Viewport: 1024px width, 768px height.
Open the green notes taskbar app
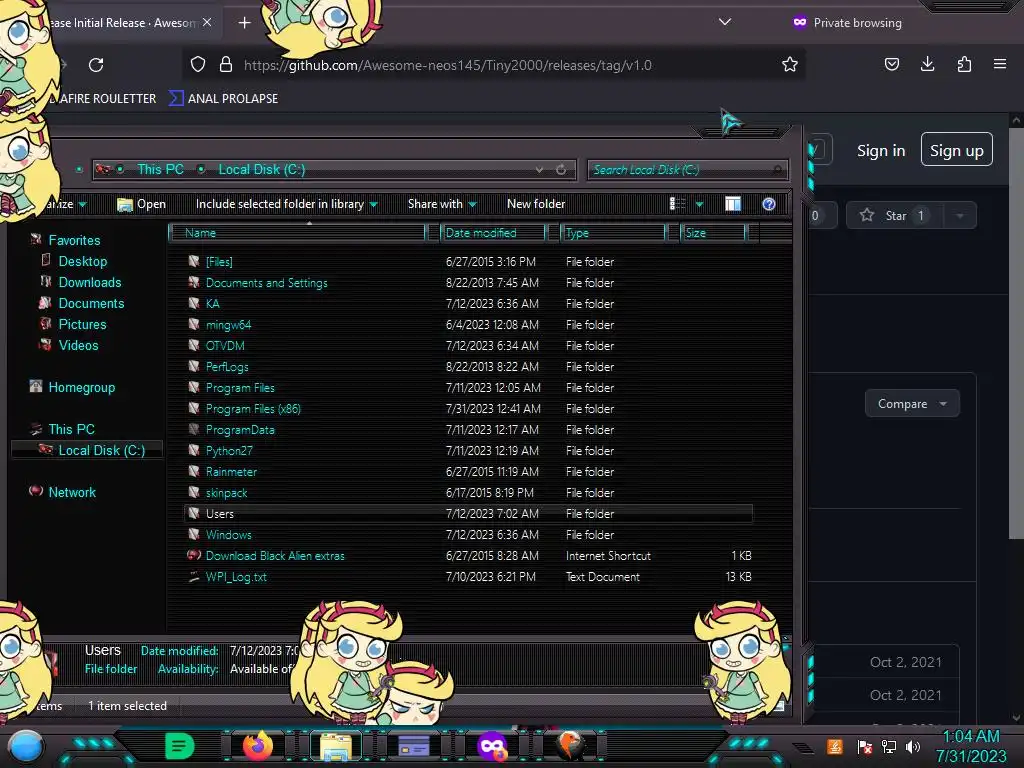coord(180,746)
